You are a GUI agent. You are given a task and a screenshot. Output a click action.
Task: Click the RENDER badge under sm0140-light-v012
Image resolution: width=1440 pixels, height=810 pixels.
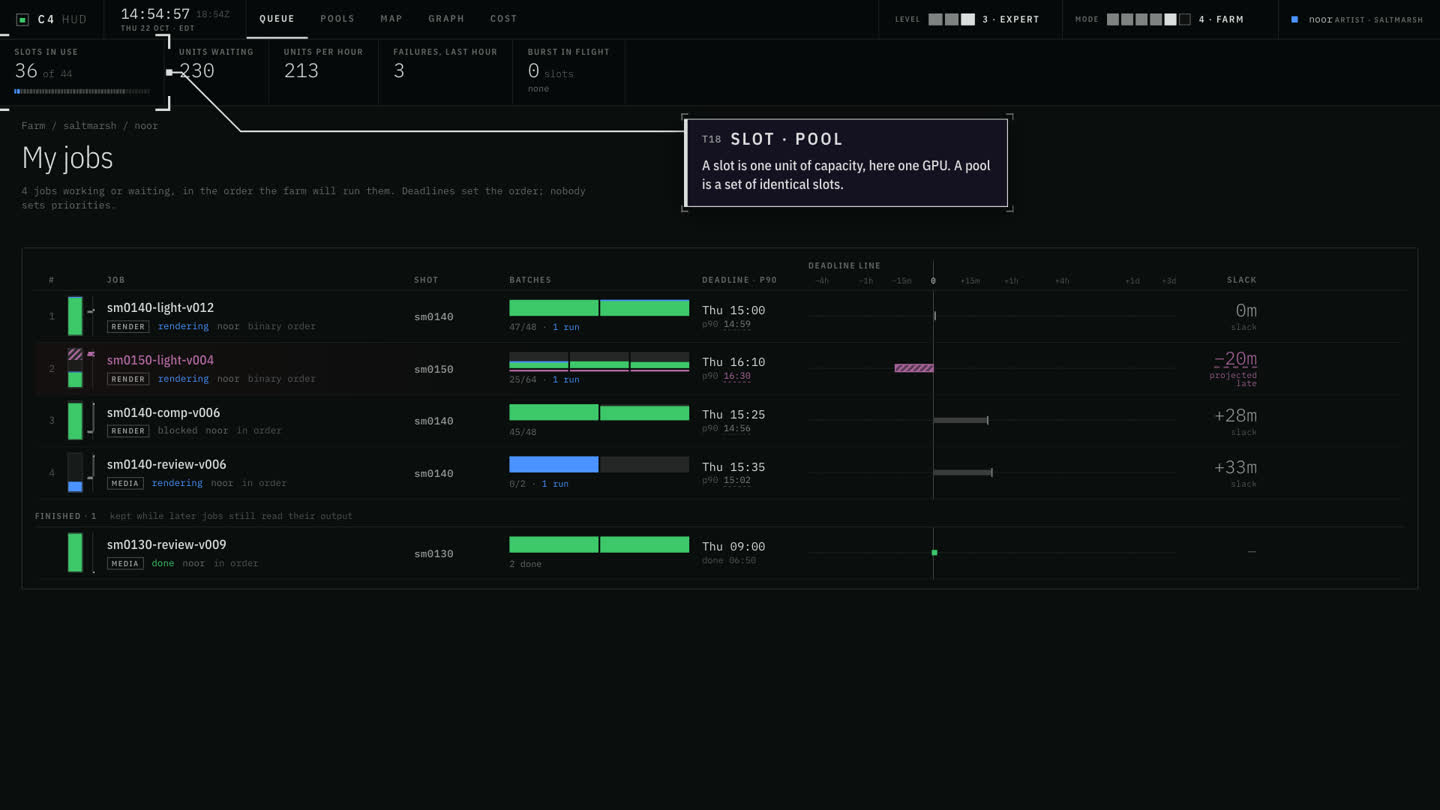click(128, 326)
